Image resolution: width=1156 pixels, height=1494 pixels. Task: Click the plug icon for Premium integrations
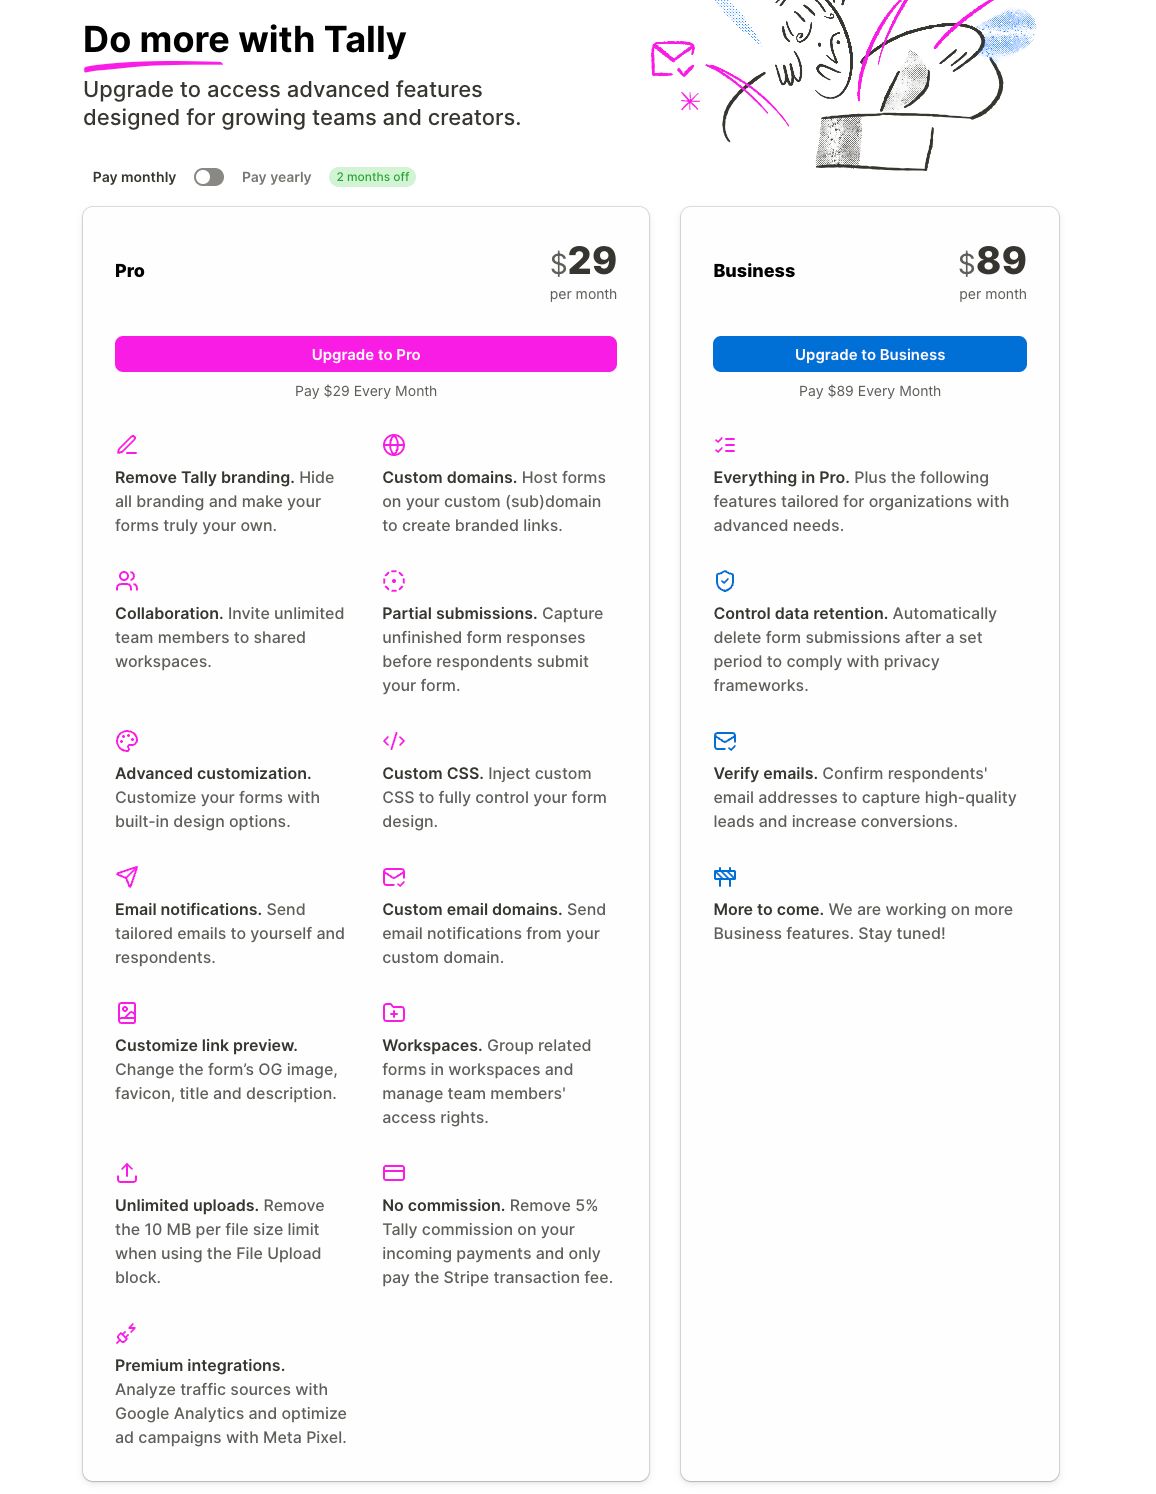pyautogui.click(x=126, y=1333)
